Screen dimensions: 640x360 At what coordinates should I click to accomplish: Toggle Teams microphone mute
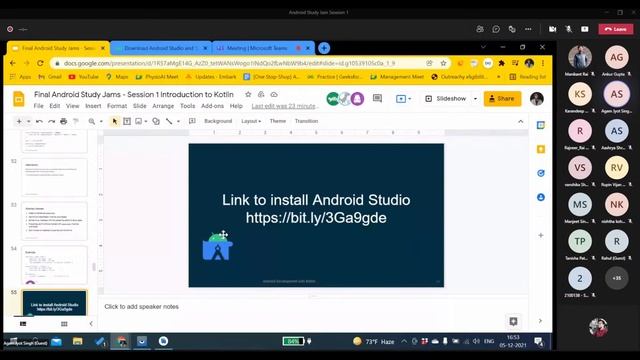569,29
